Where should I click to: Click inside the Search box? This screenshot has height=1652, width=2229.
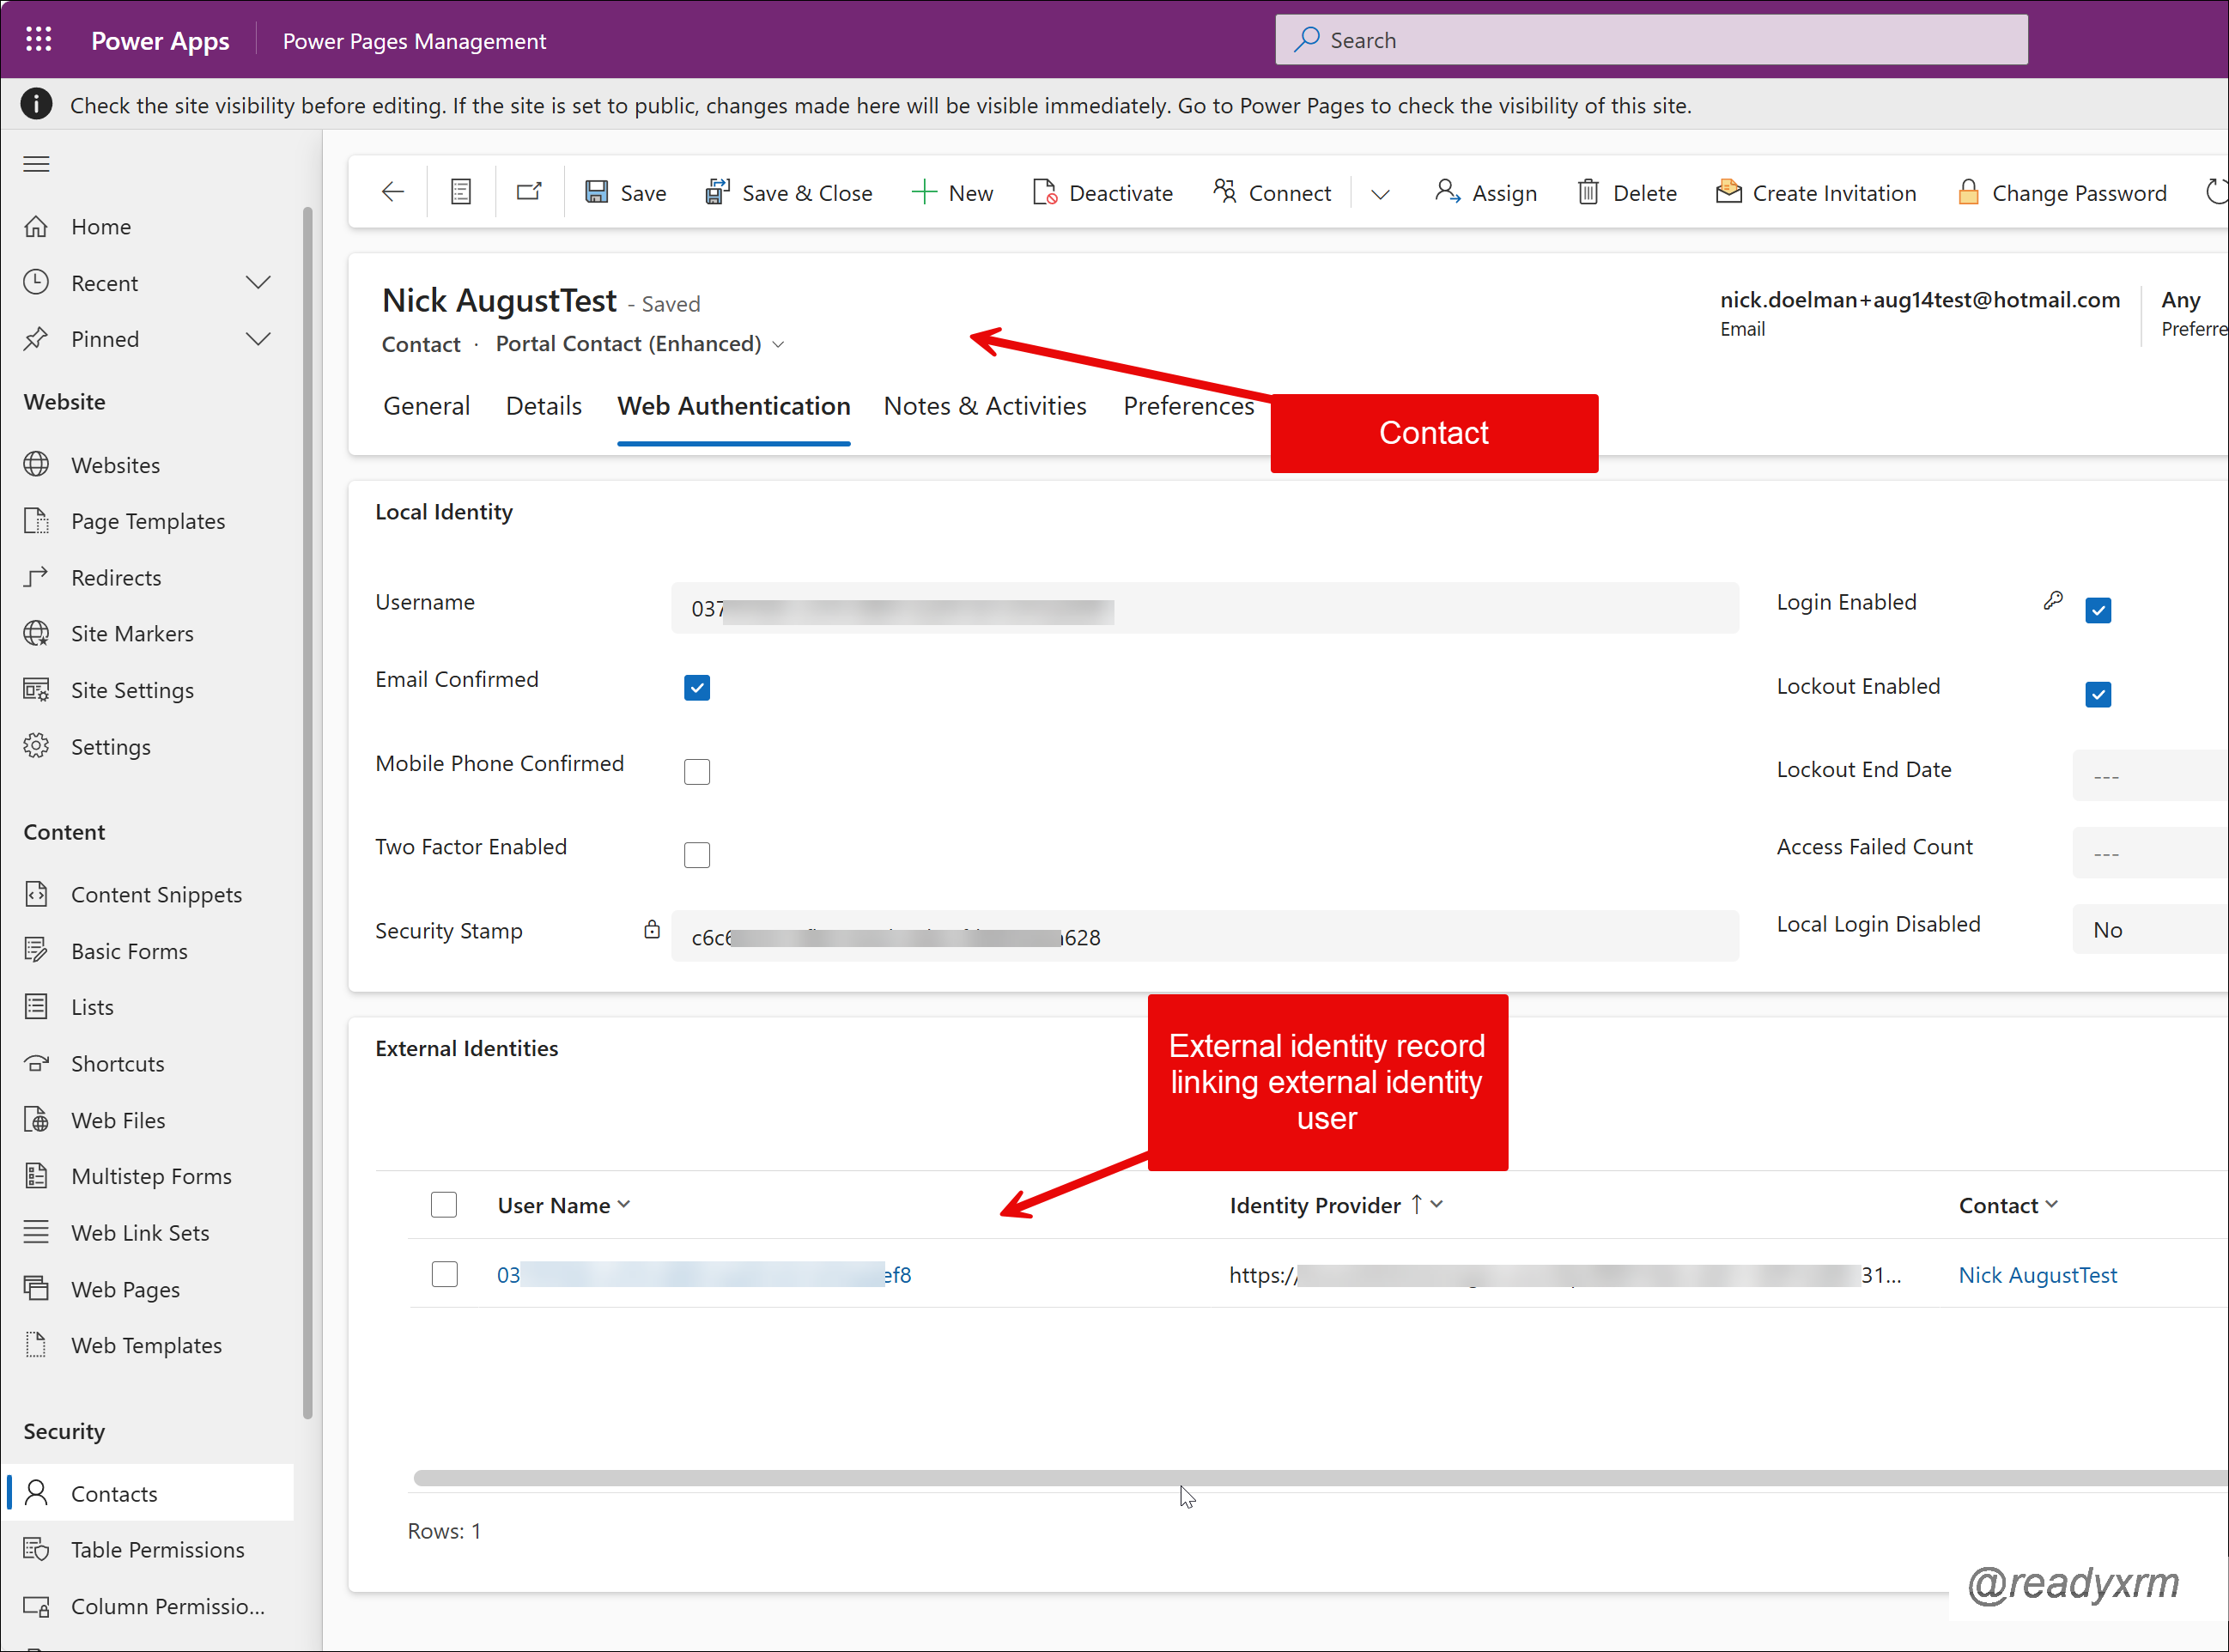(x=1650, y=39)
